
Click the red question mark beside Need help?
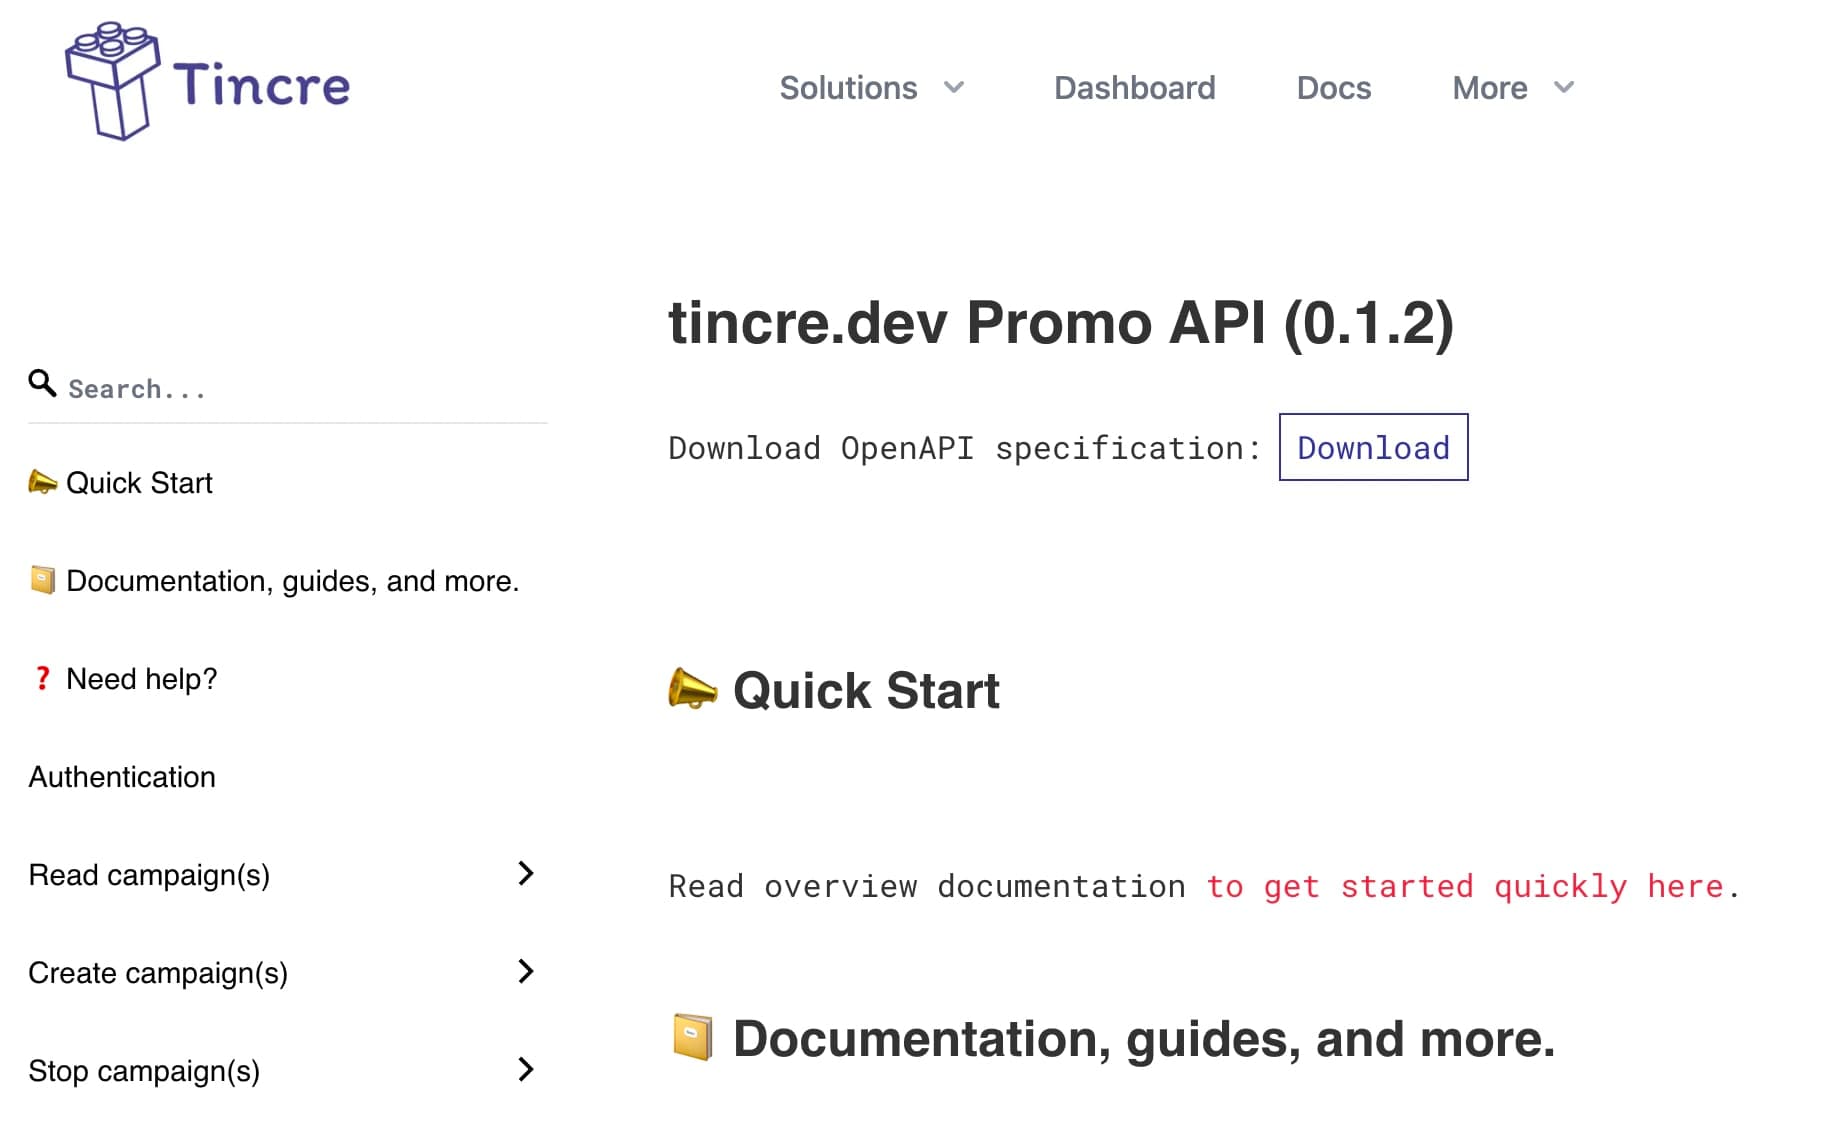(41, 678)
